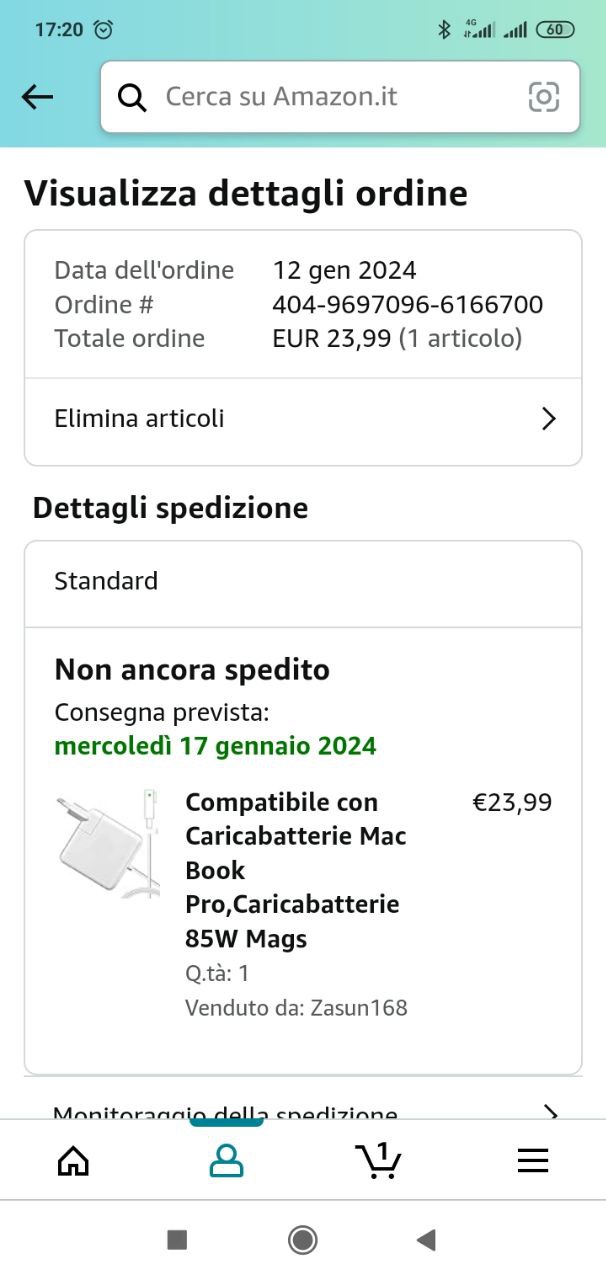Tap the order number 404-9697096-6166700
Screen dimensions: 606x1280
(x=407, y=304)
